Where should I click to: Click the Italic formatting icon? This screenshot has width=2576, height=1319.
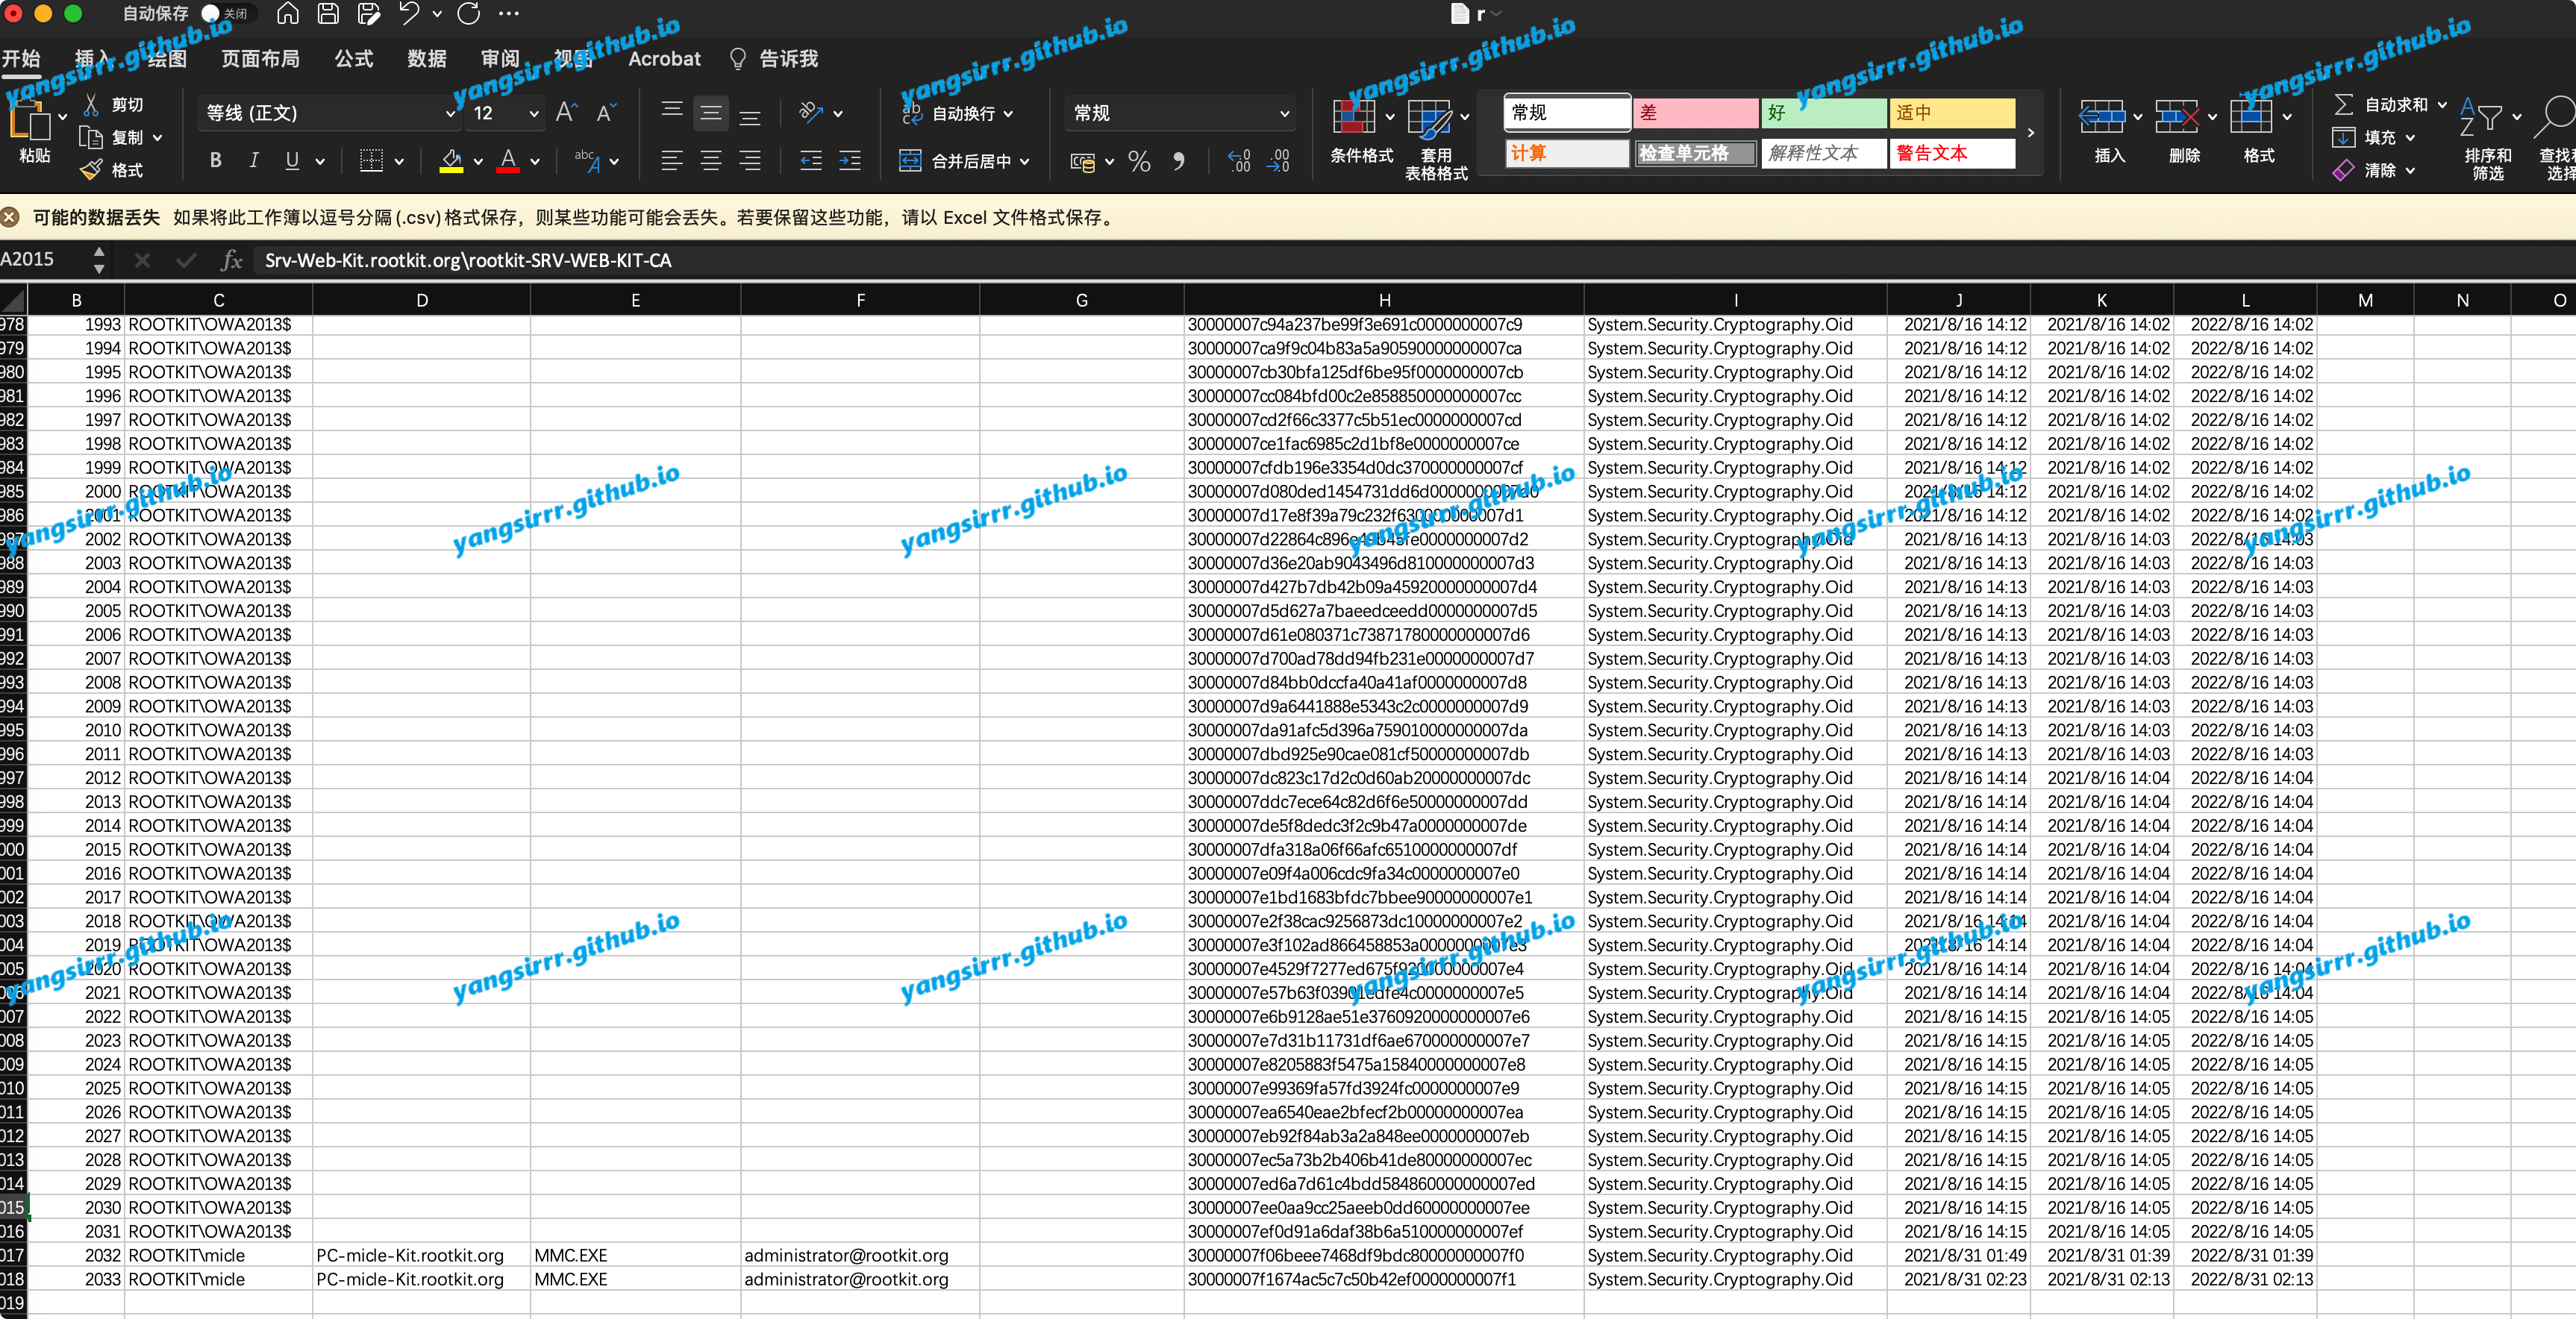point(254,160)
